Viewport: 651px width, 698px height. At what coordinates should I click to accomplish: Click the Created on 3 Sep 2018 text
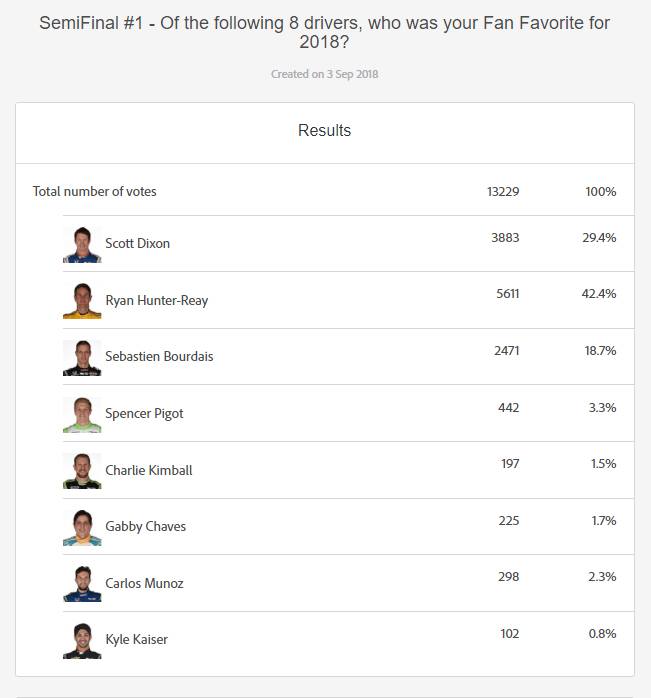pyautogui.click(x=325, y=74)
